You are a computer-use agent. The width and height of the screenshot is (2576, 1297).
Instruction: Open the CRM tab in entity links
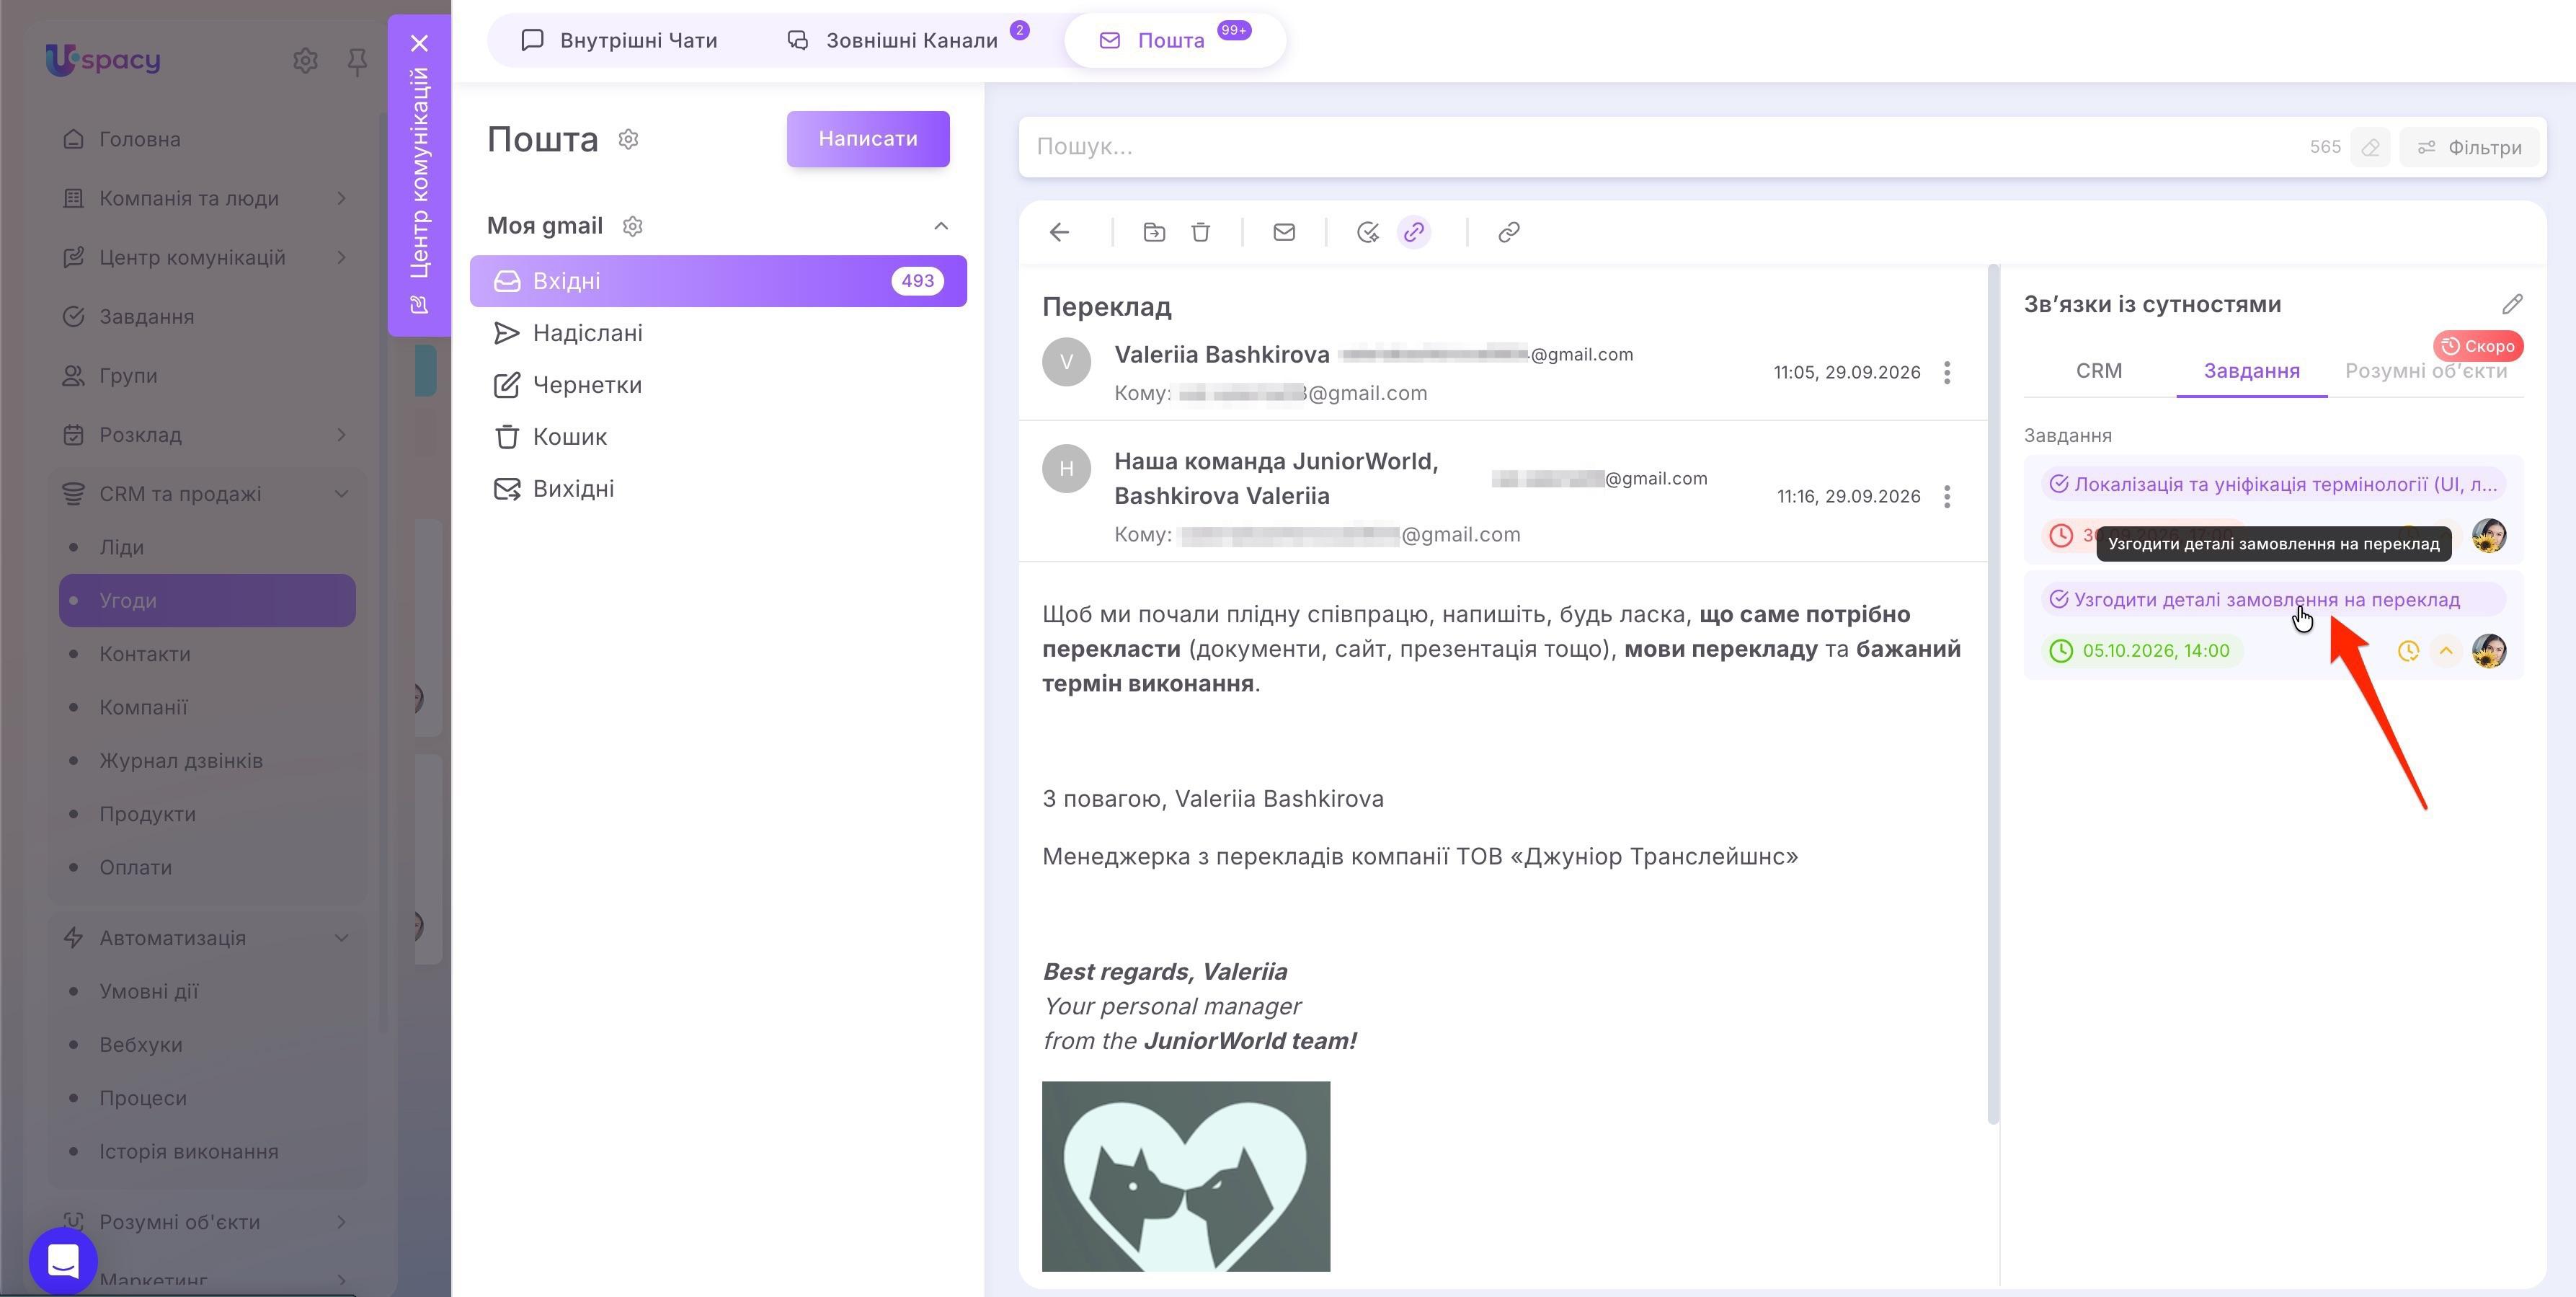click(x=2098, y=371)
